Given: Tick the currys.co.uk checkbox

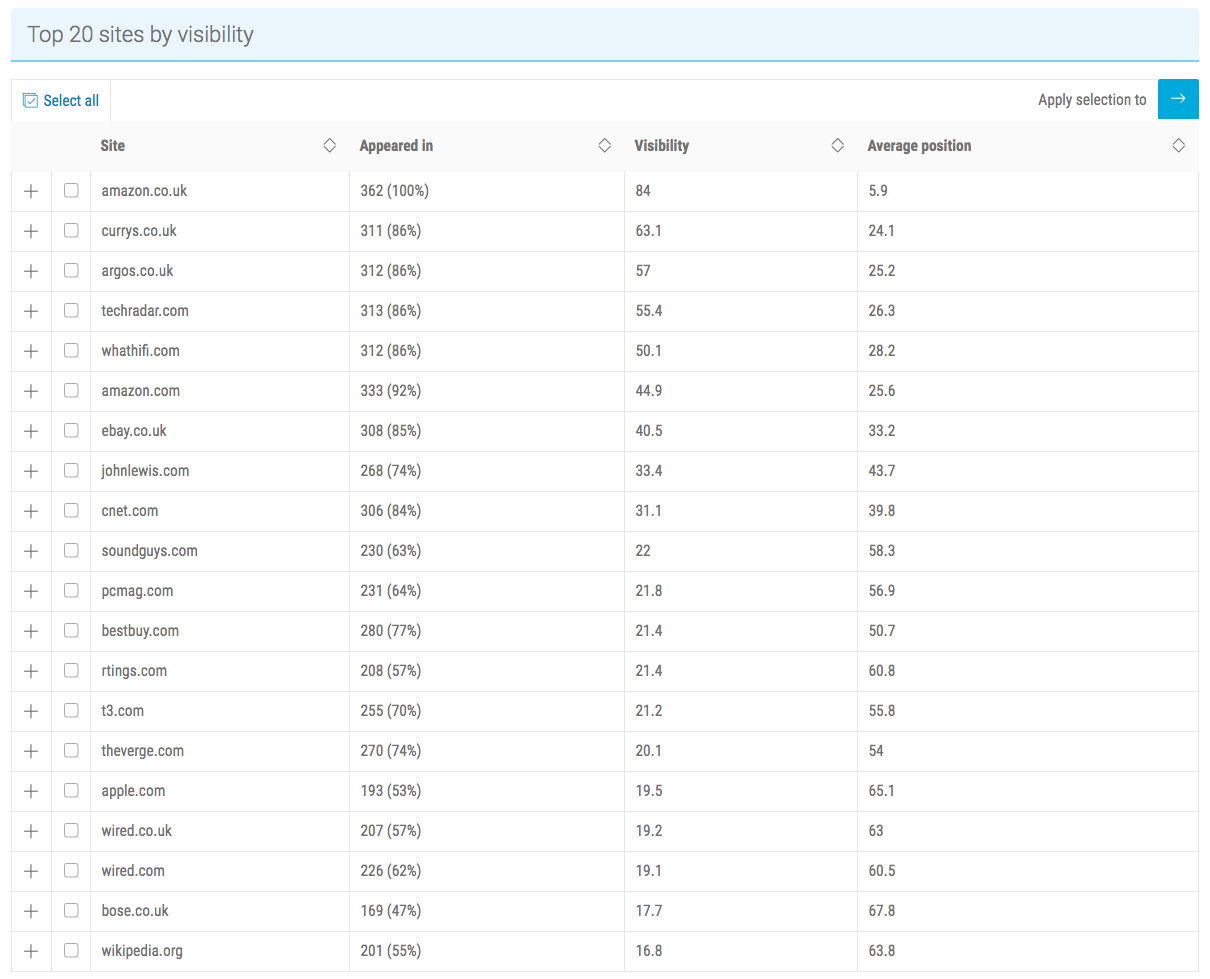Looking at the screenshot, I should click(x=71, y=230).
